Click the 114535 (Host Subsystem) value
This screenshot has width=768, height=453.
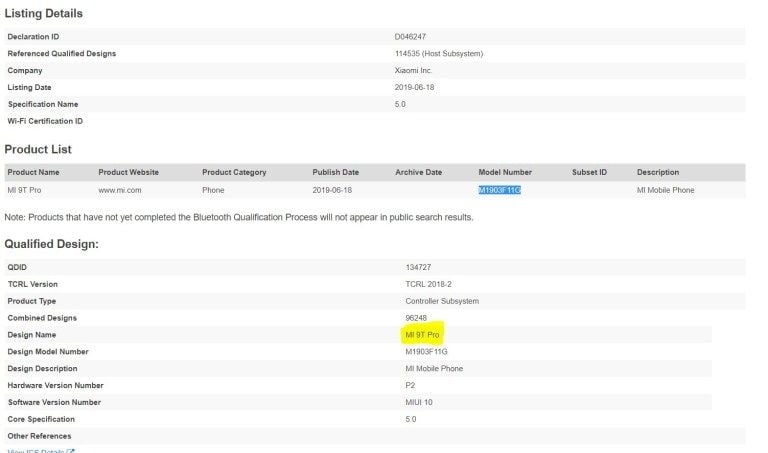(439, 54)
